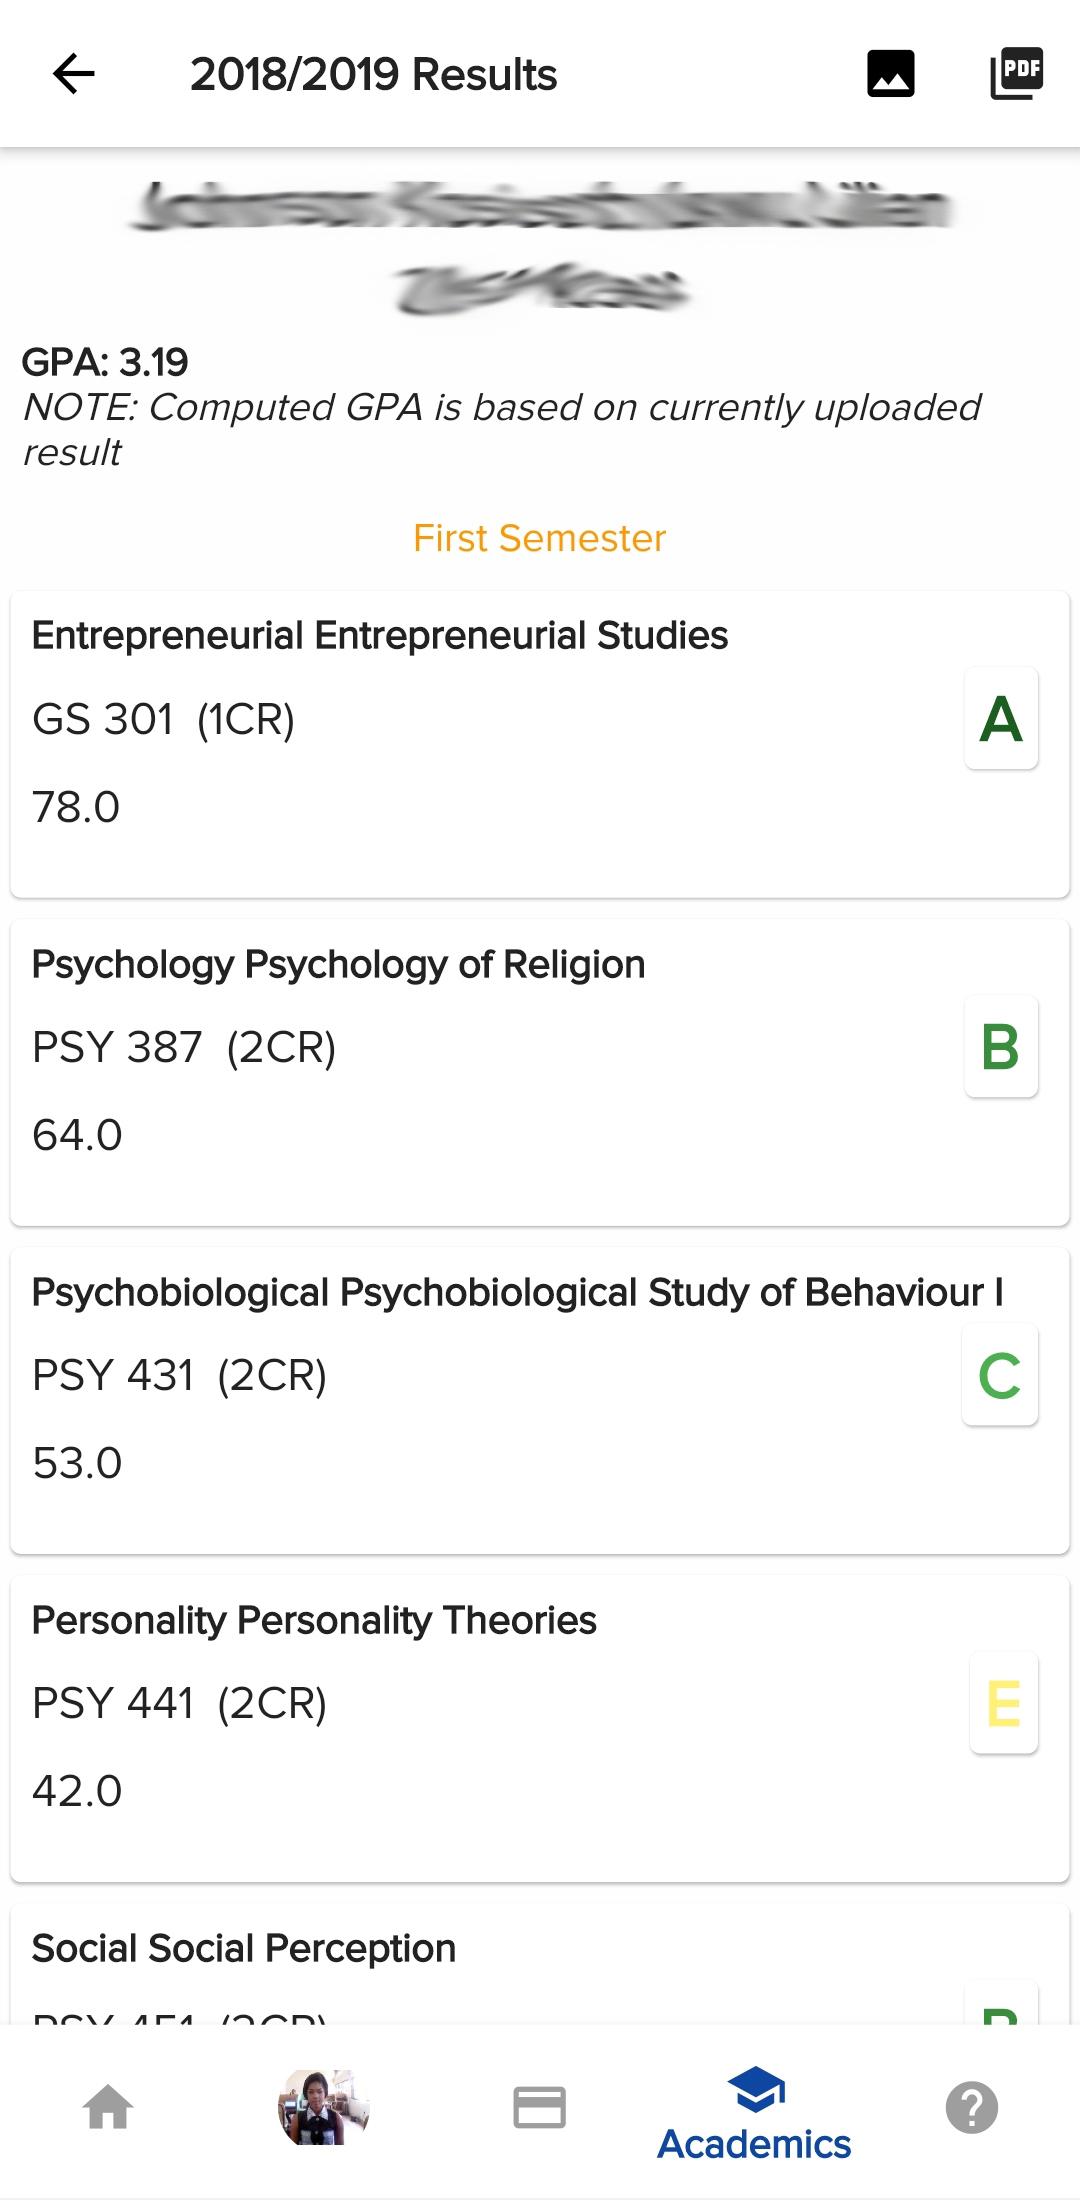This screenshot has height=2200, width=1080.
Task: Open the Entrepreneurial Studies course card
Action: click(x=540, y=744)
